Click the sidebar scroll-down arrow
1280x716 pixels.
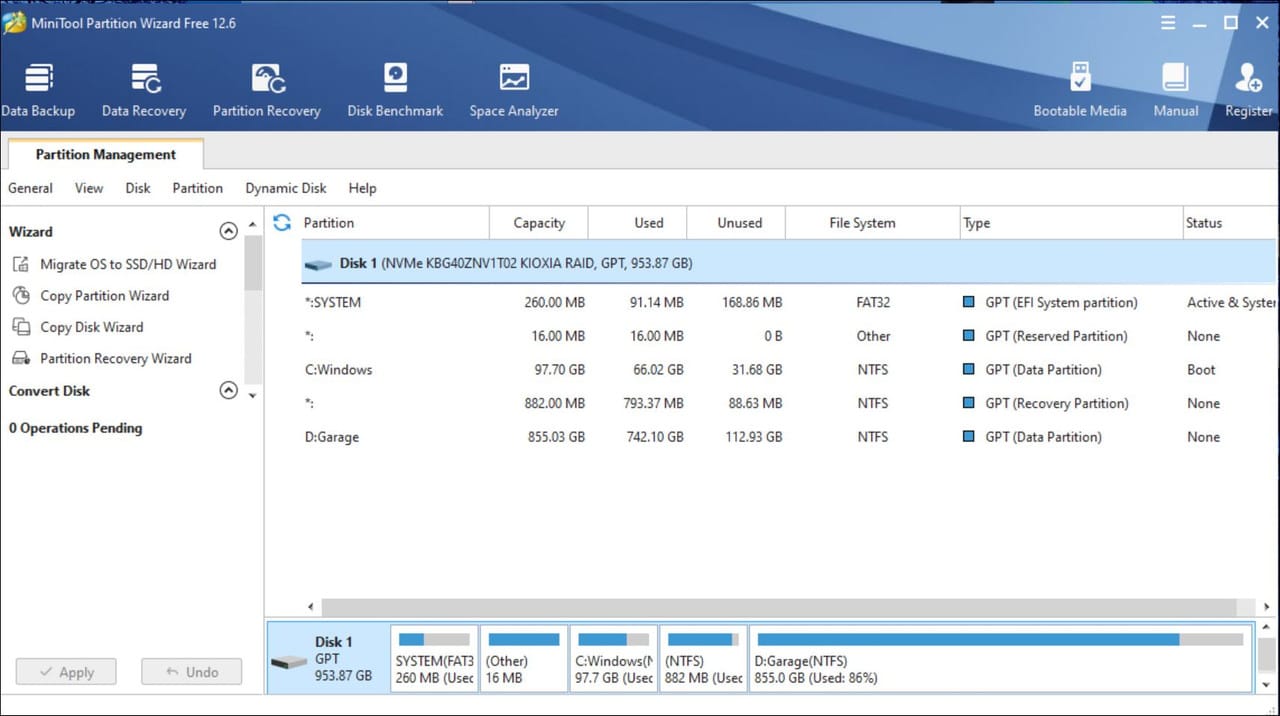(x=253, y=396)
